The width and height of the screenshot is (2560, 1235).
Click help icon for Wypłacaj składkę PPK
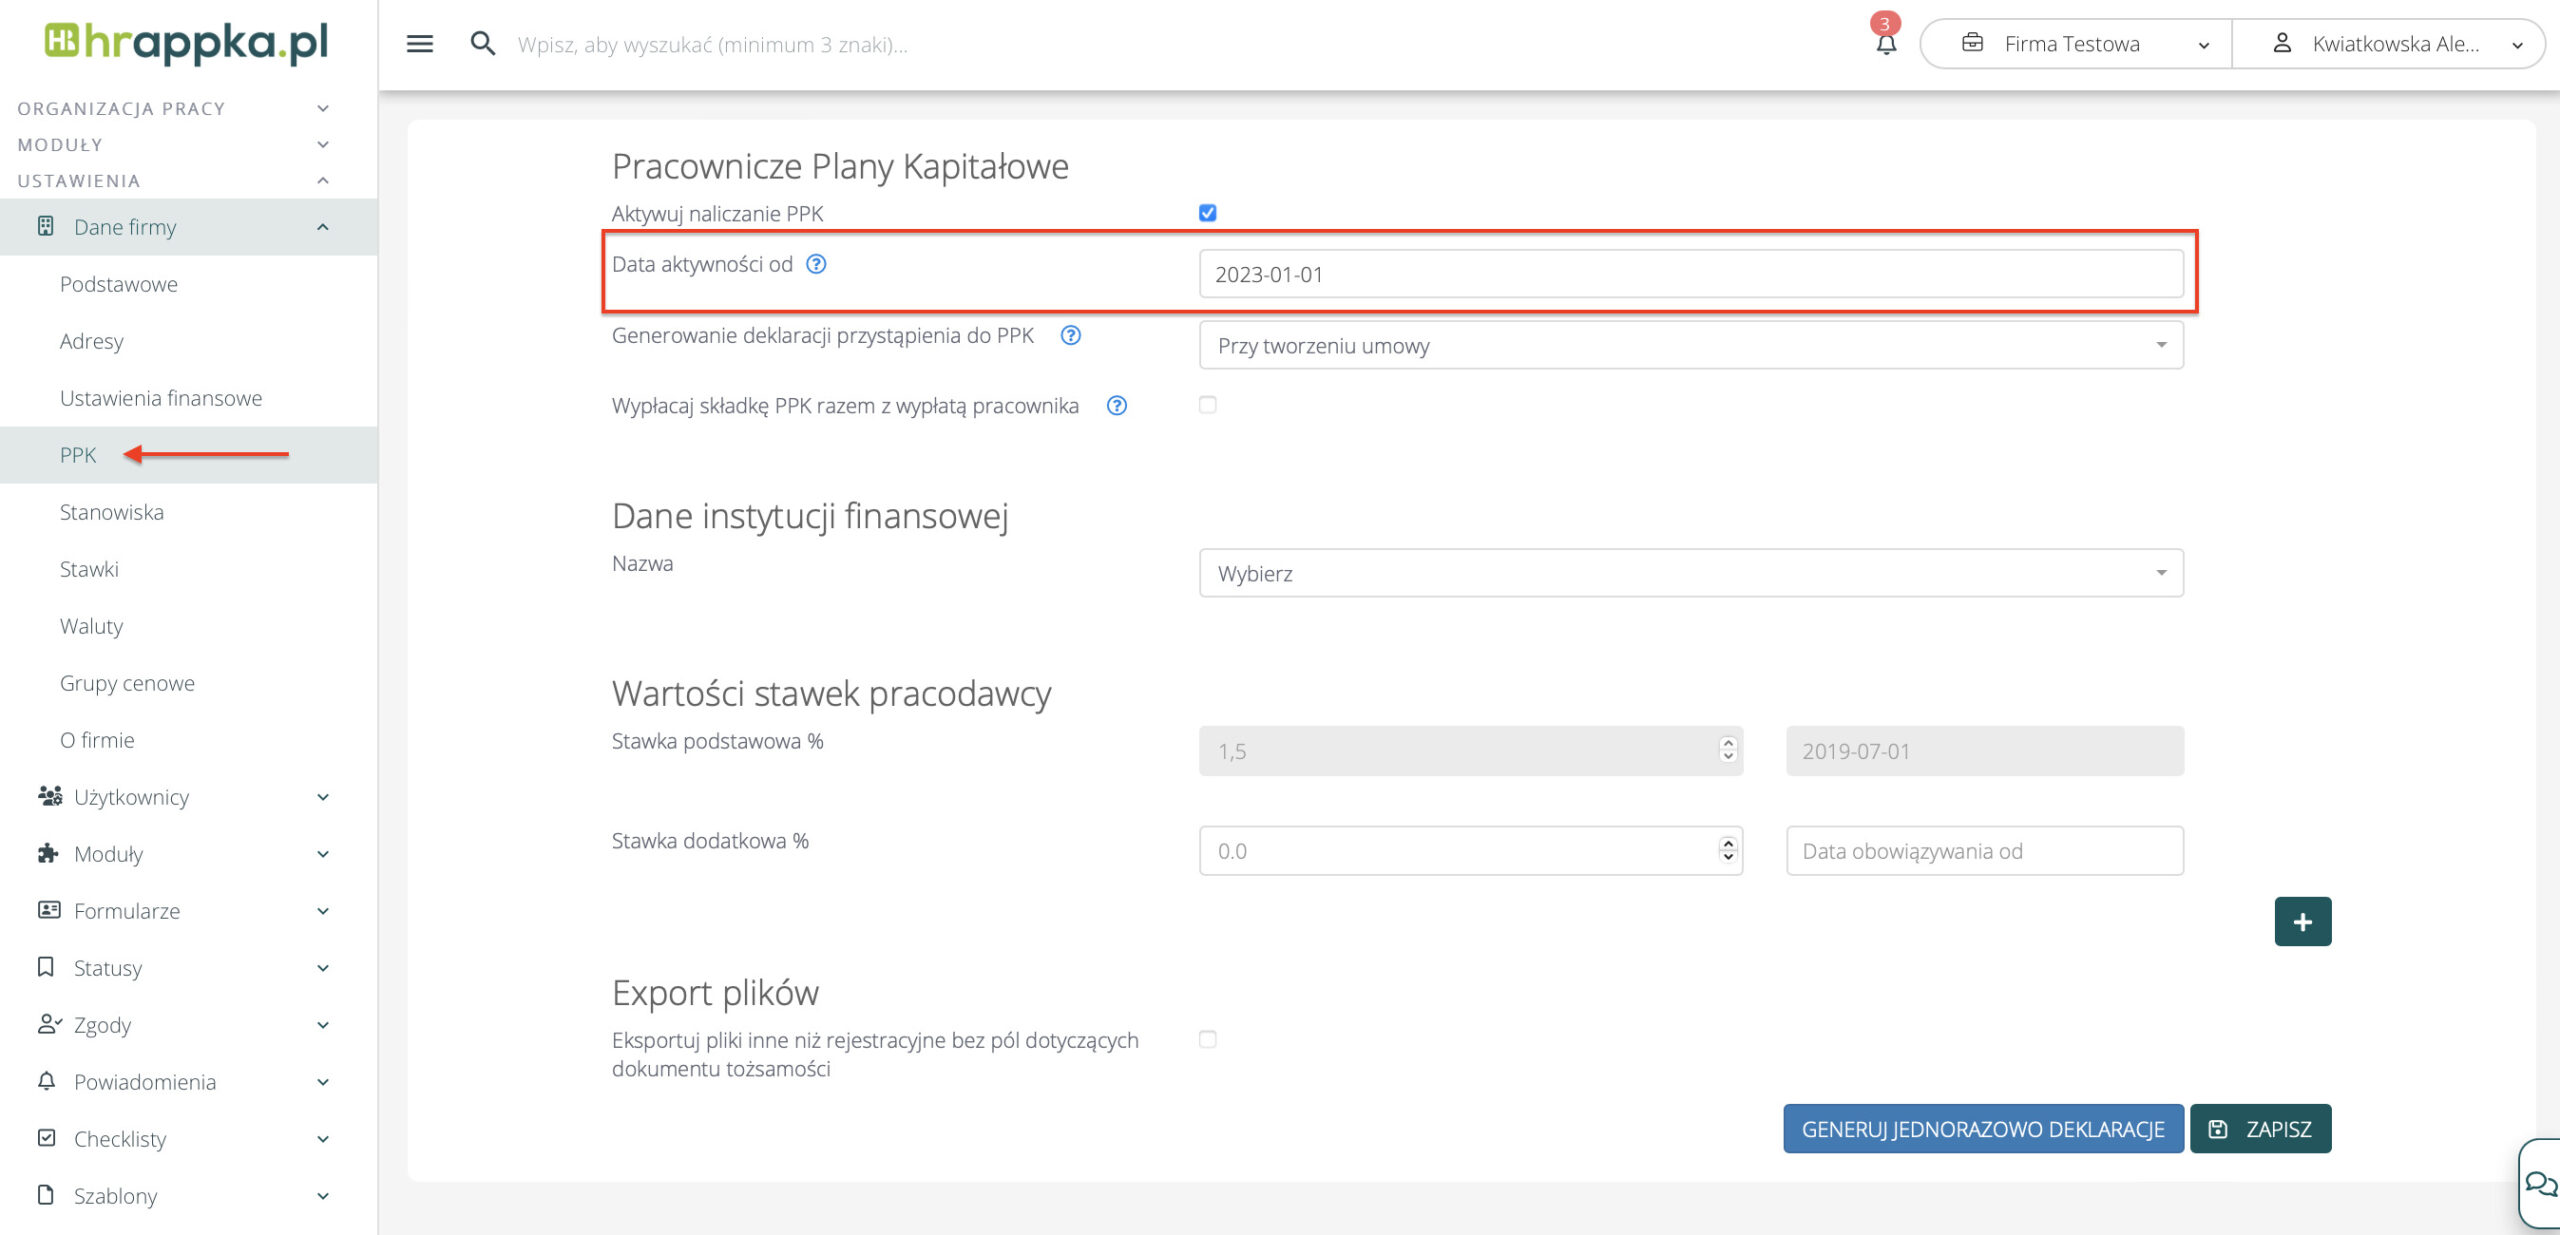coord(1116,406)
